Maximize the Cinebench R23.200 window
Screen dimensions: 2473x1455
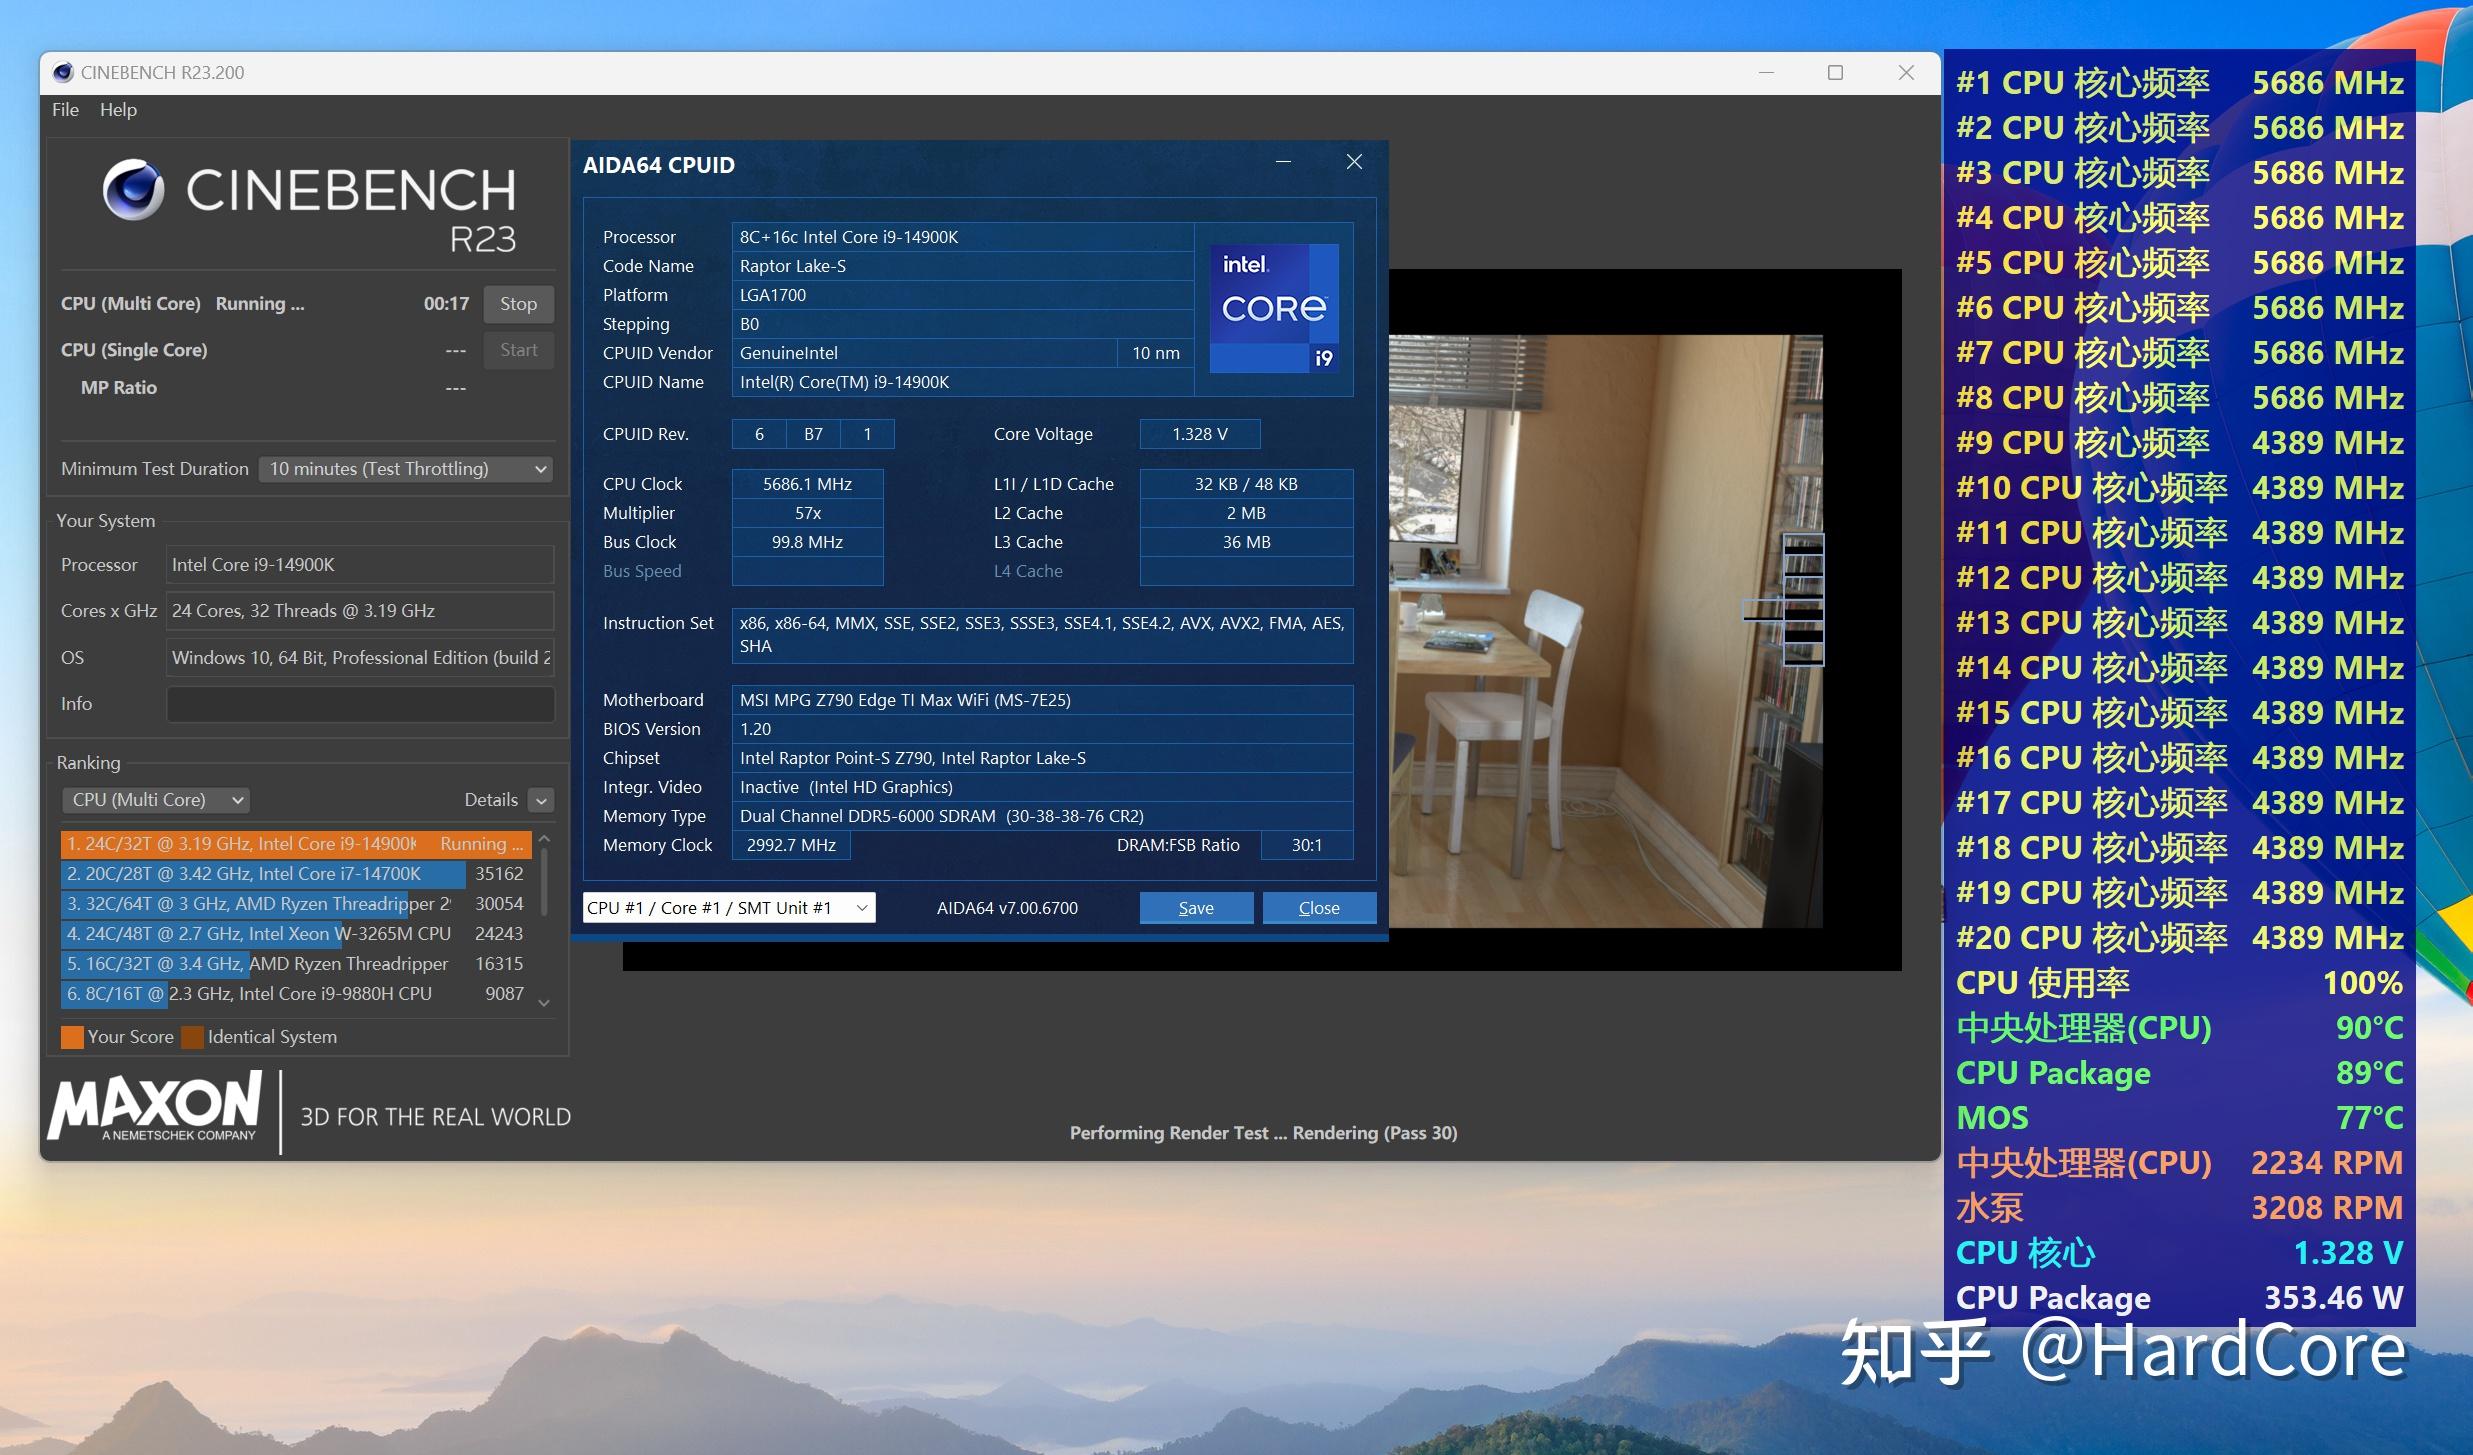tap(1835, 72)
